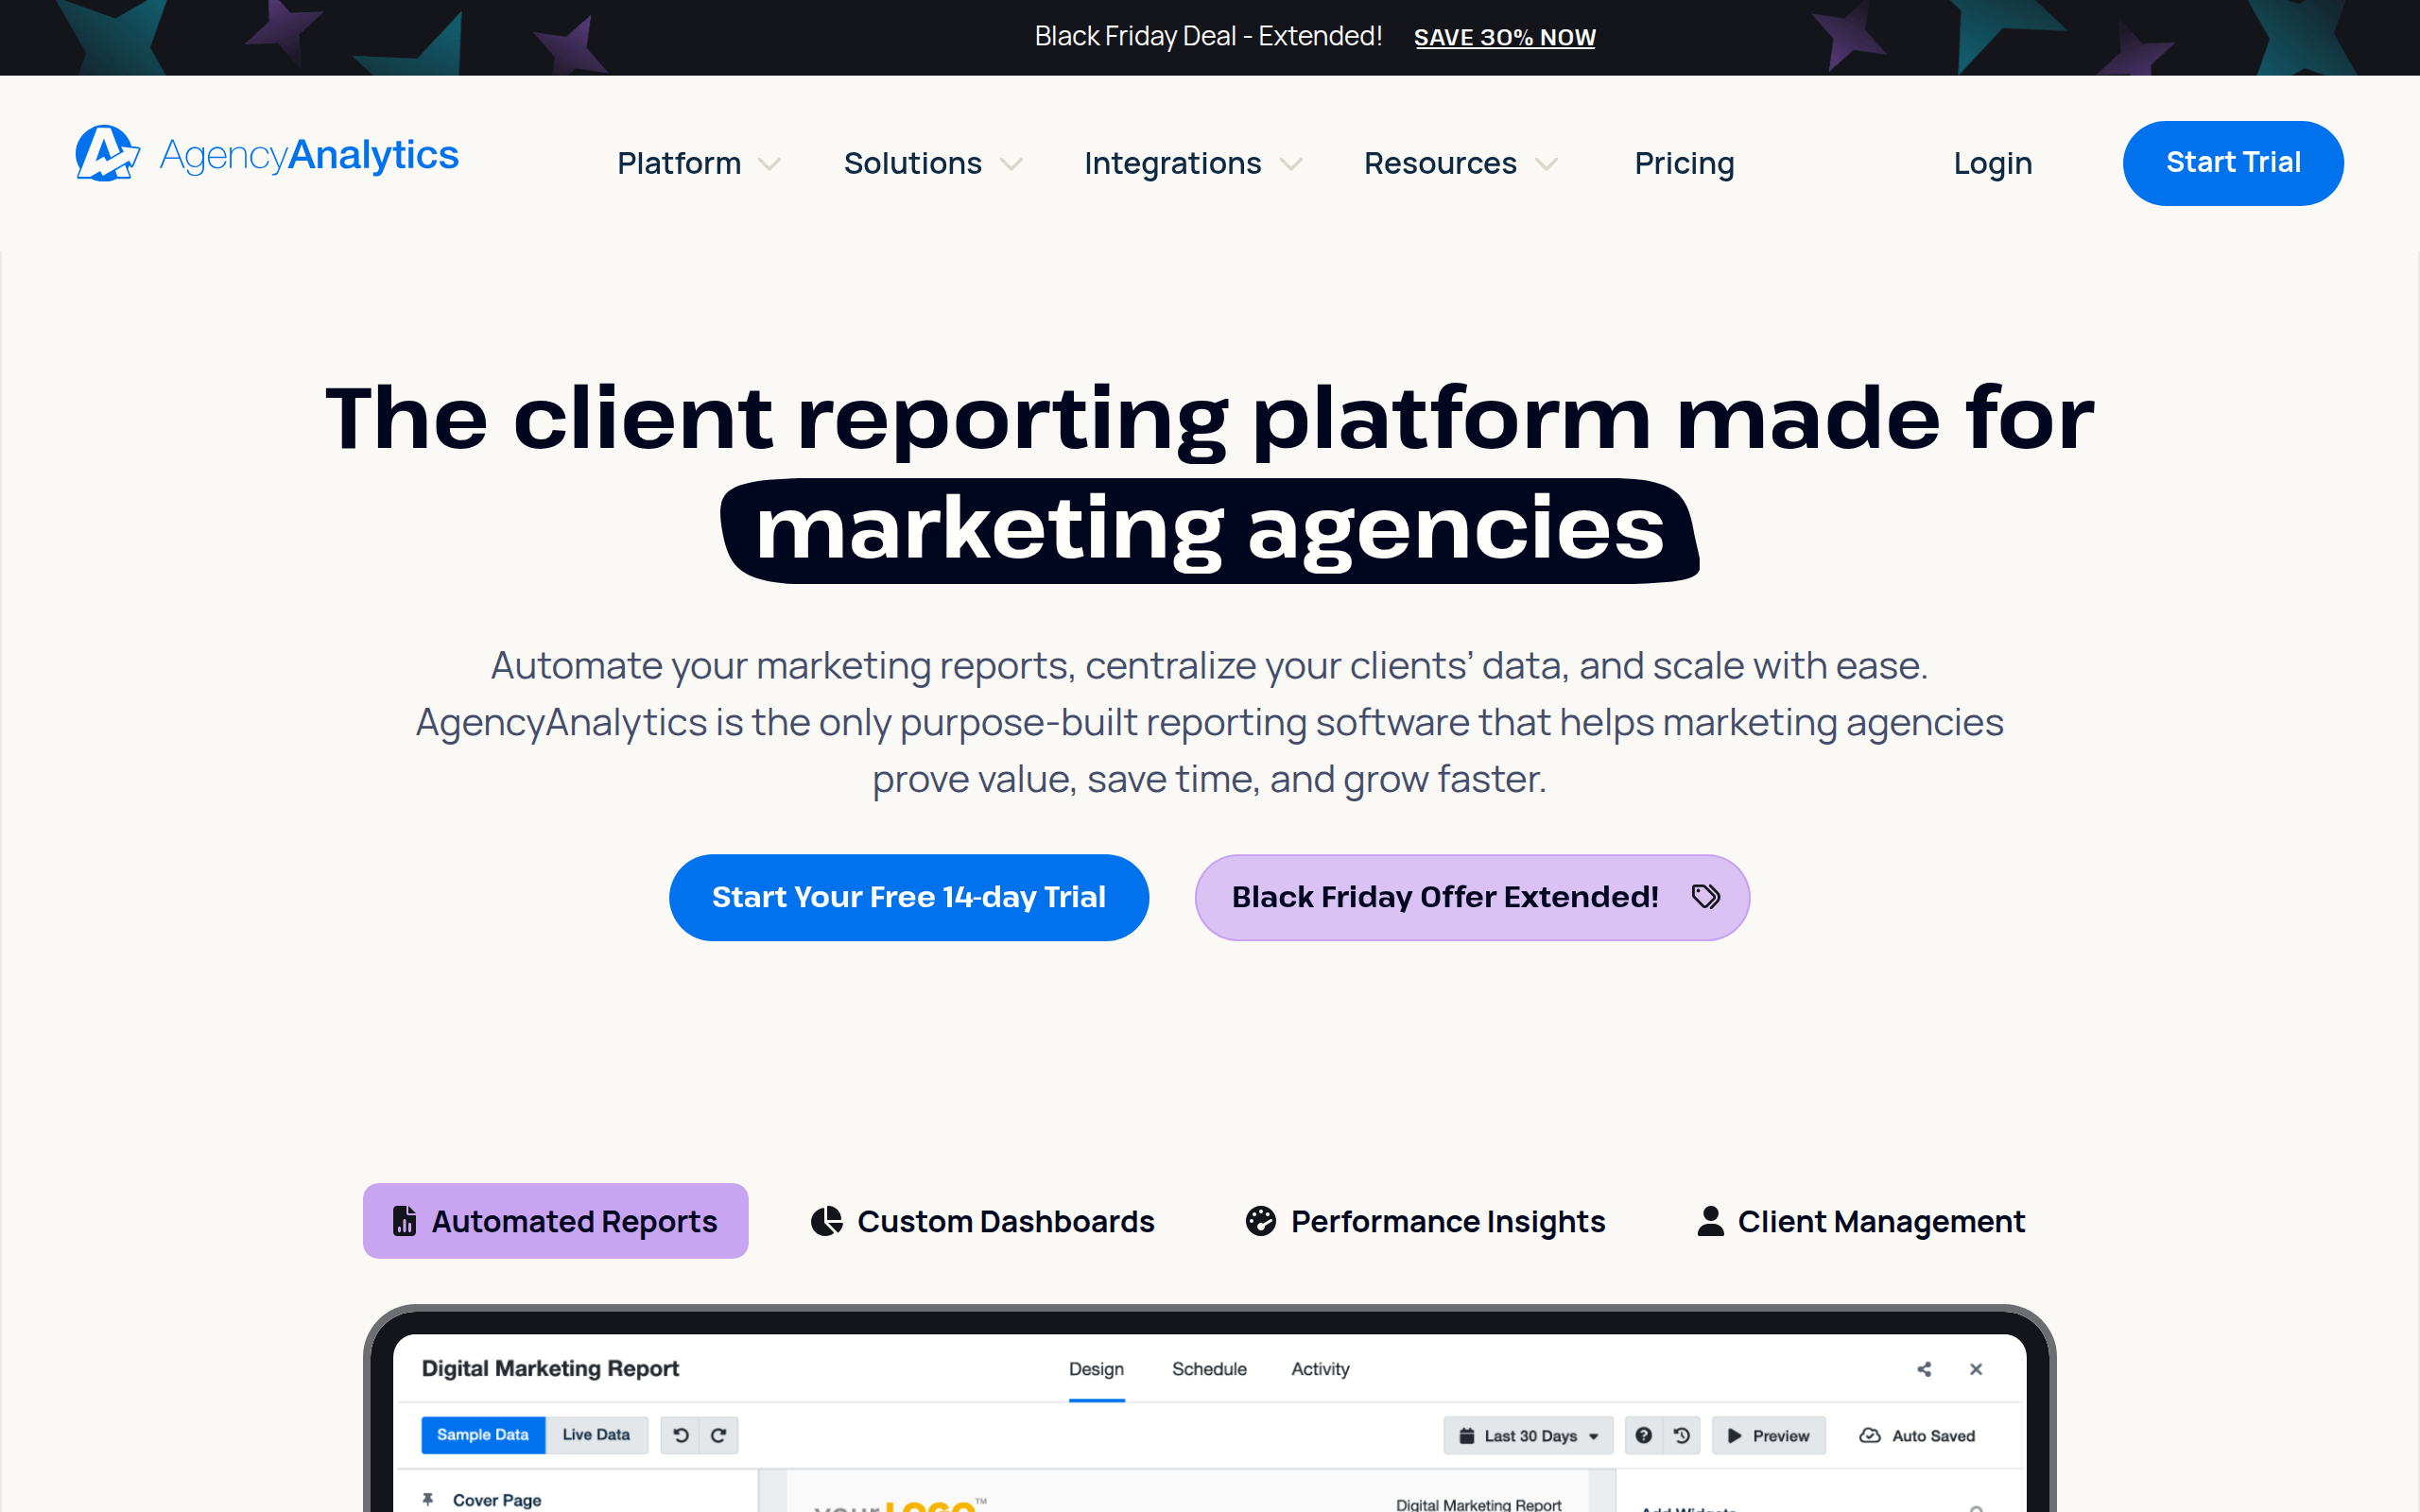Click the share icon in report header
The image size is (2420, 1512).
pyautogui.click(x=1924, y=1369)
